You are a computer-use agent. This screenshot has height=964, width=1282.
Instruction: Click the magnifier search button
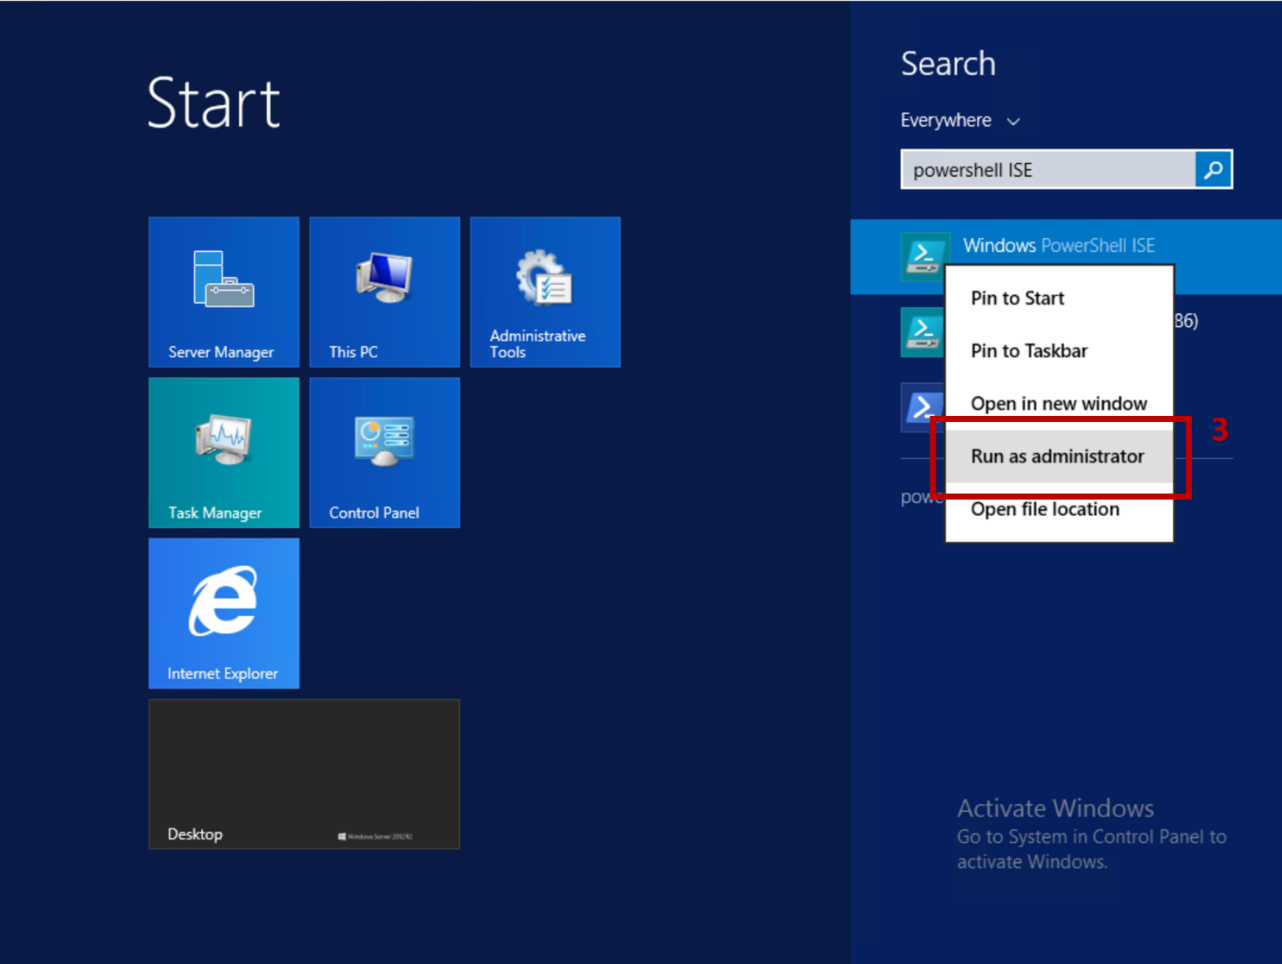click(1213, 170)
